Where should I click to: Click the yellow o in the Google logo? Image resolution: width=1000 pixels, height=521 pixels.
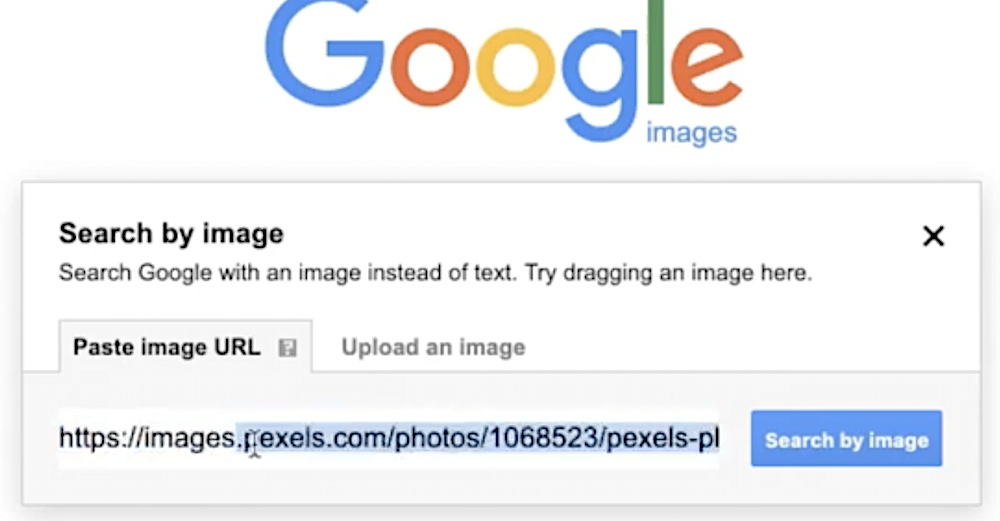[x=515, y=67]
